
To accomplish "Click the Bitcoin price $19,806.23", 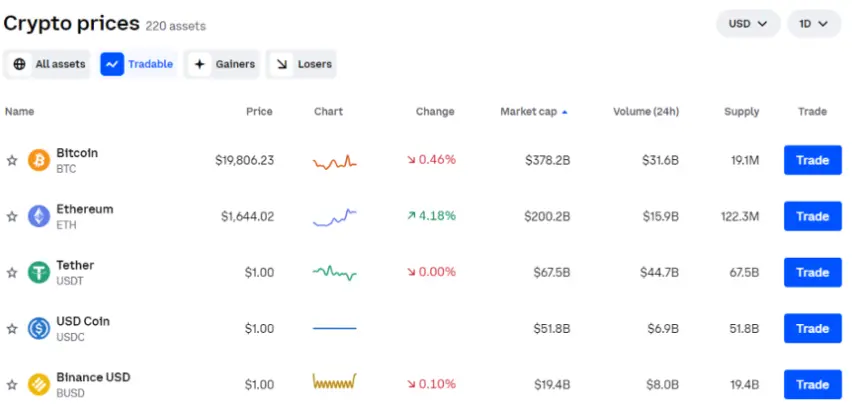I will coord(245,160).
